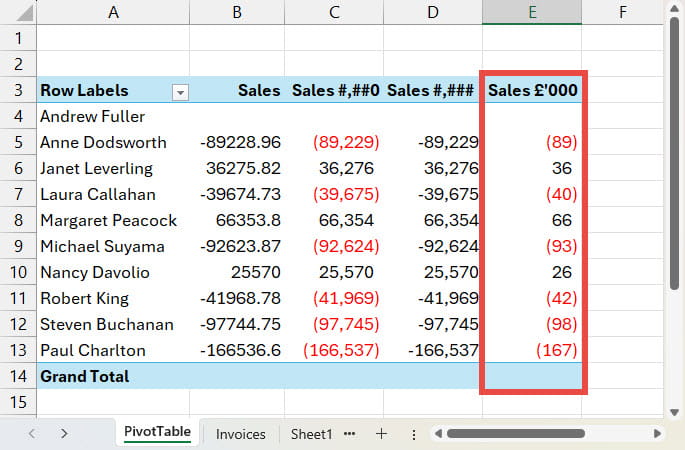
Task: Click the horizontal scrollbar thumb
Action: pyautogui.click(x=515, y=433)
